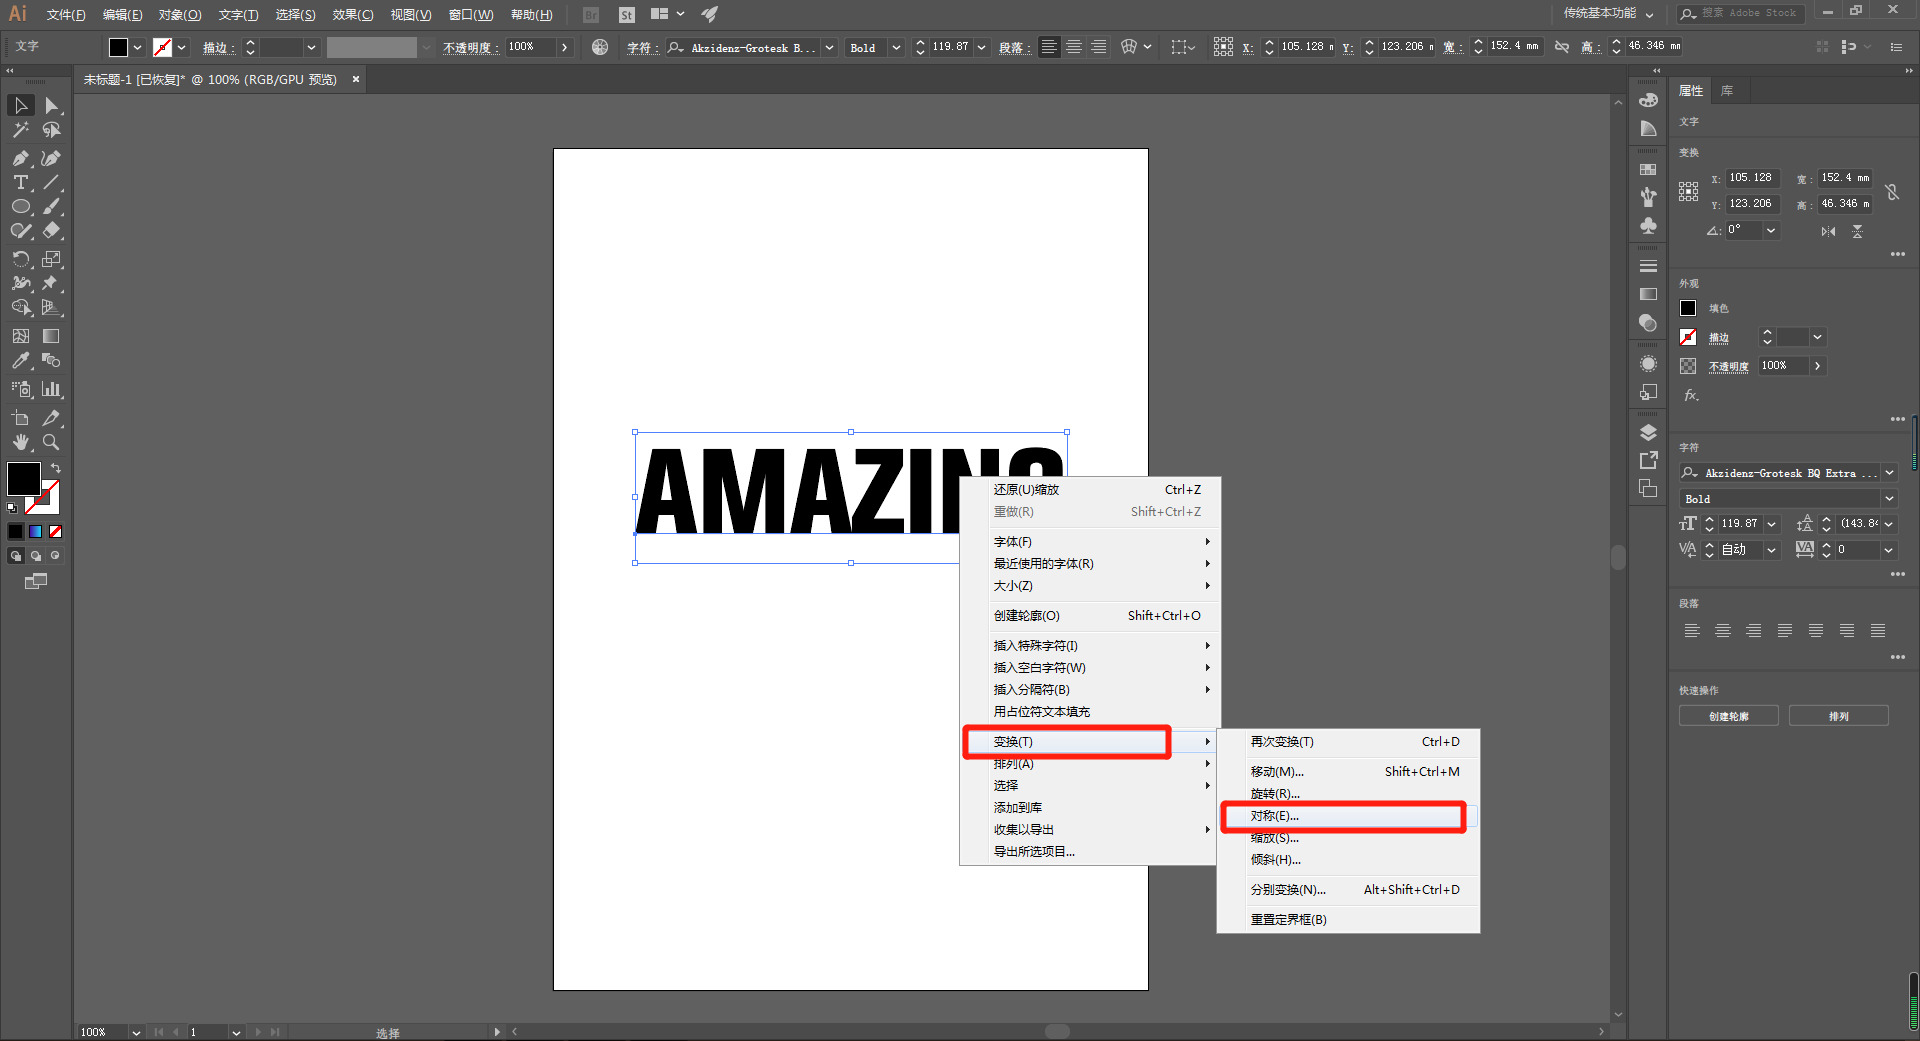Select the Zoom tool
1920x1041 pixels.
coord(51,442)
